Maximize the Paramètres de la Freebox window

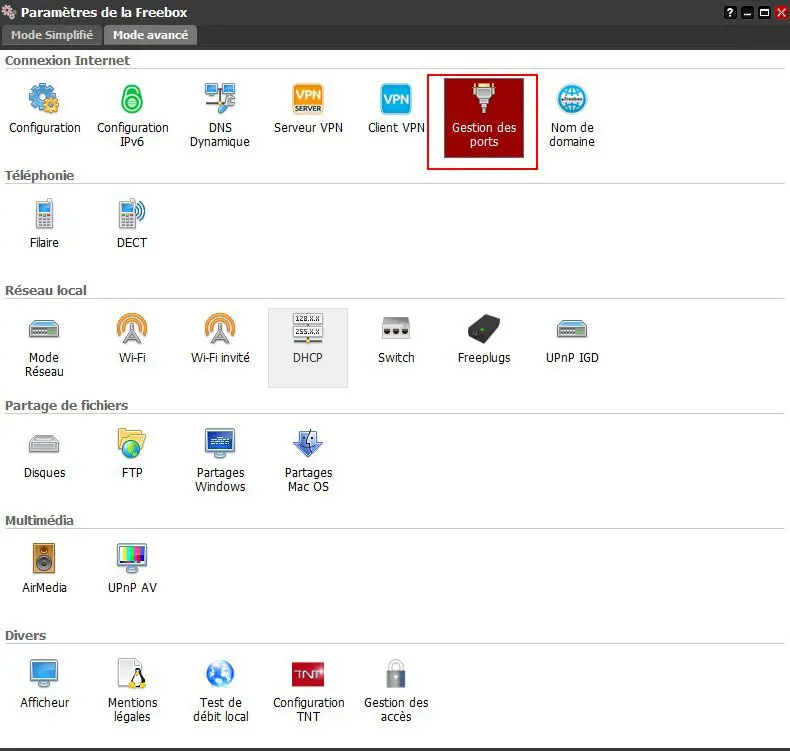tap(764, 13)
